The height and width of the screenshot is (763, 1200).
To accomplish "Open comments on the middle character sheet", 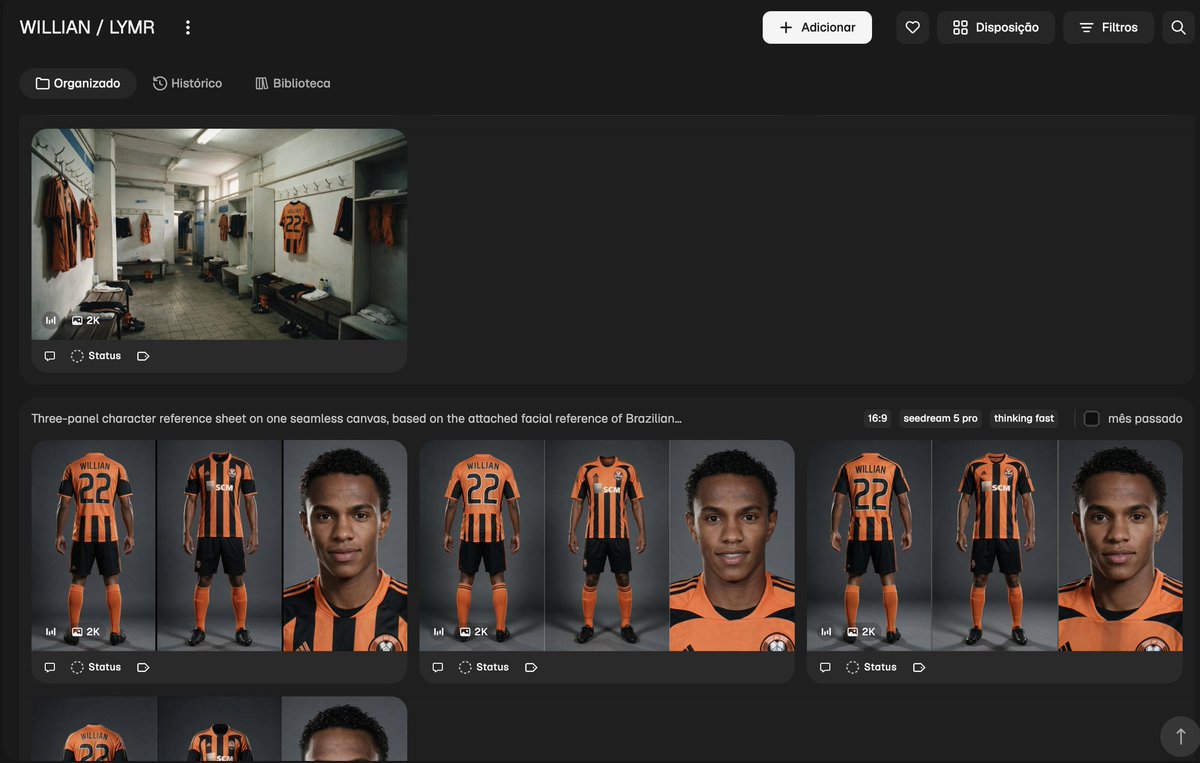I will 438,667.
